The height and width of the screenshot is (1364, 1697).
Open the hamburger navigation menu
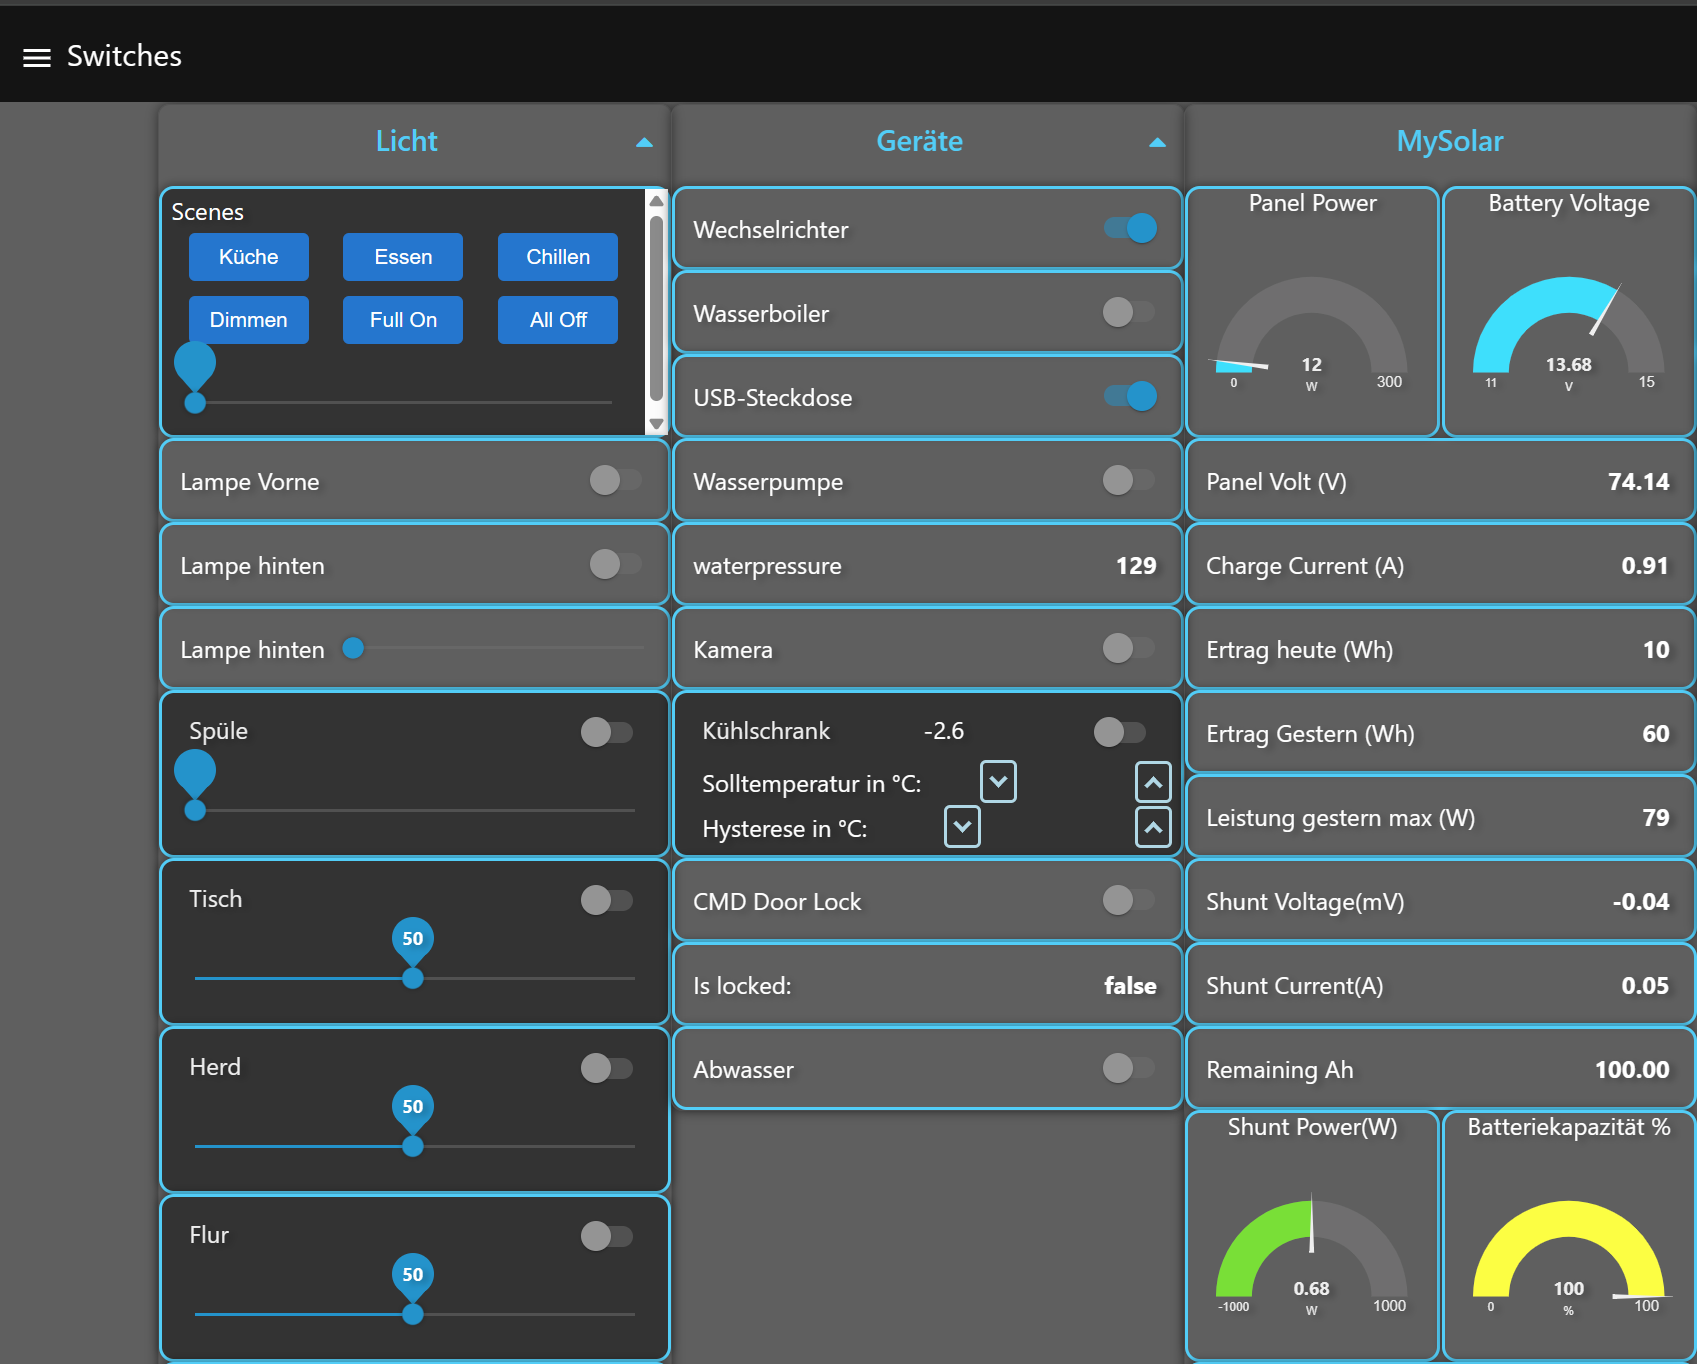pyautogui.click(x=37, y=58)
